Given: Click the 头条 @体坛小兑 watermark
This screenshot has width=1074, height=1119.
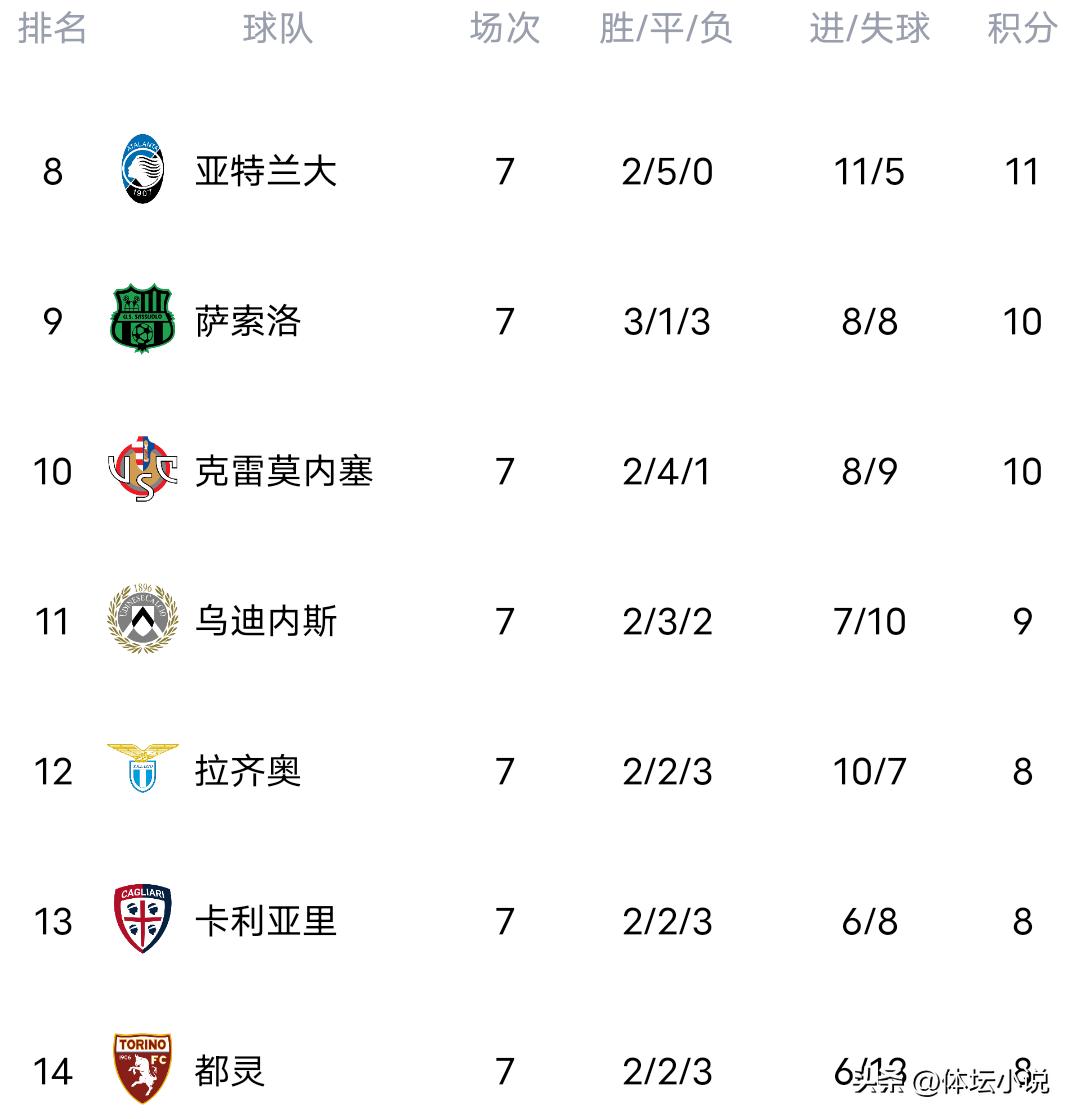Looking at the screenshot, I should (x=950, y=1081).
